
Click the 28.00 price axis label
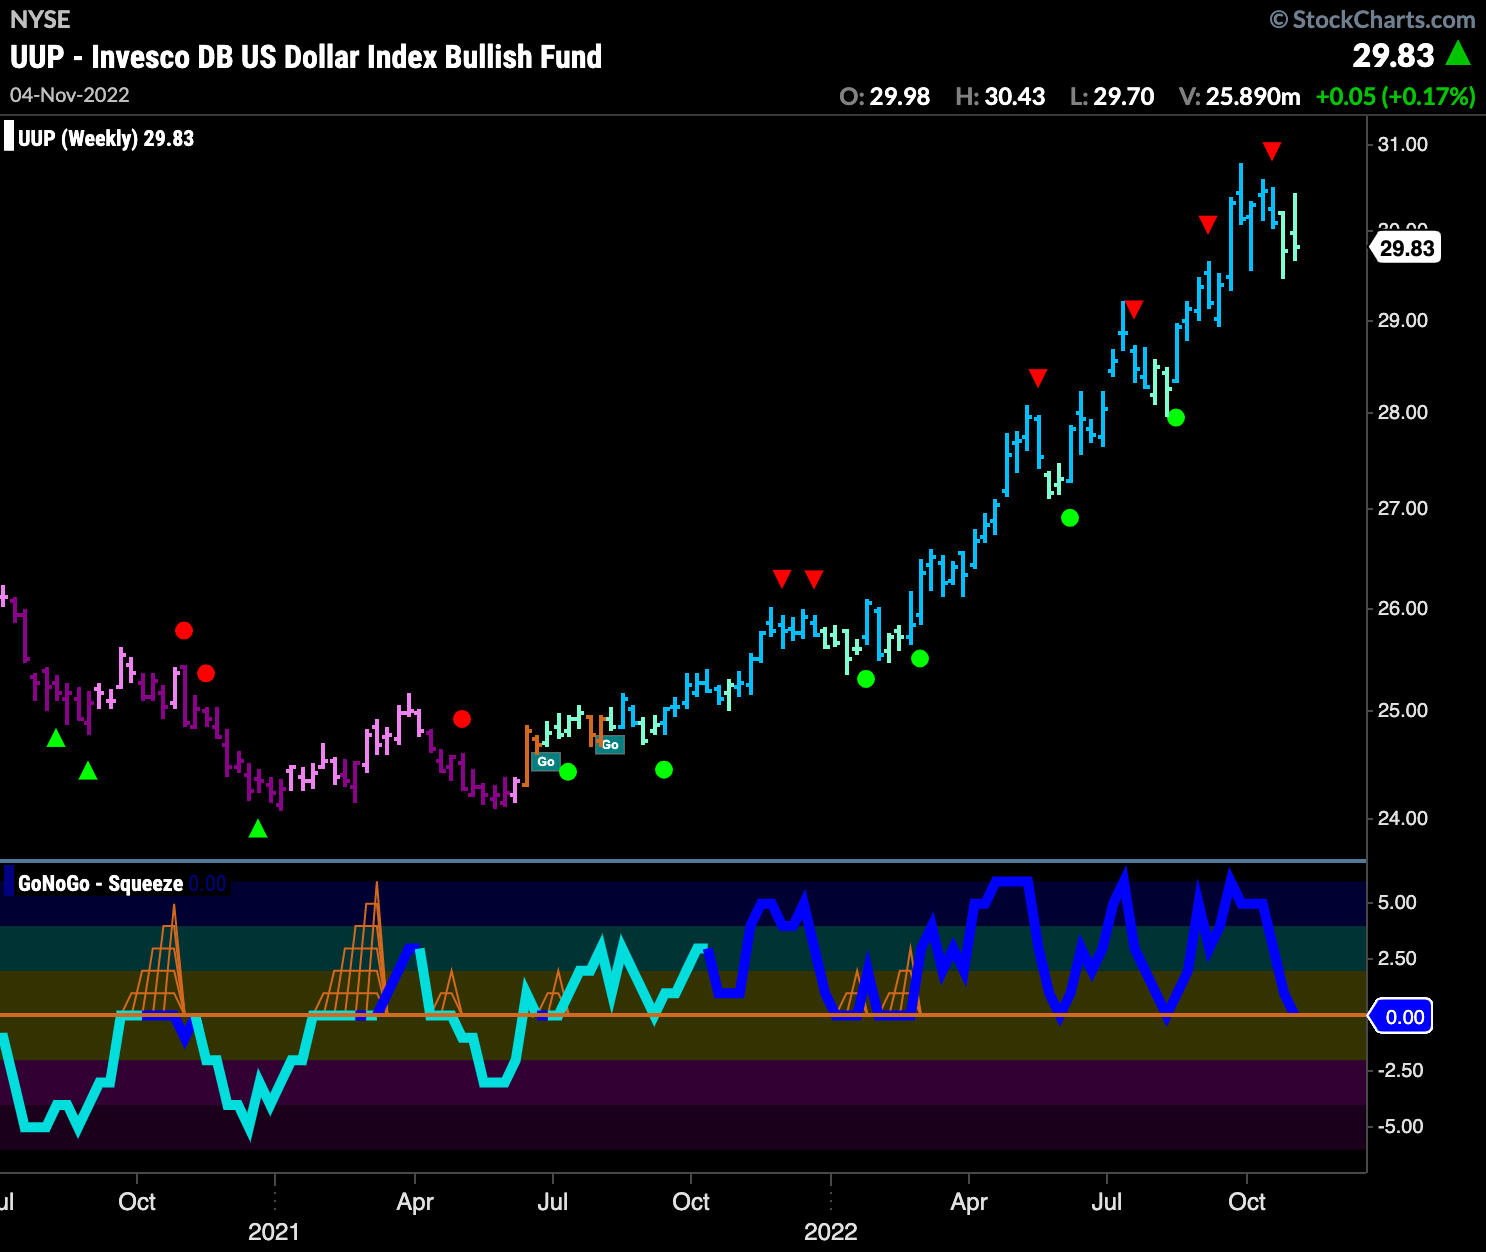pyautogui.click(x=1403, y=412)
